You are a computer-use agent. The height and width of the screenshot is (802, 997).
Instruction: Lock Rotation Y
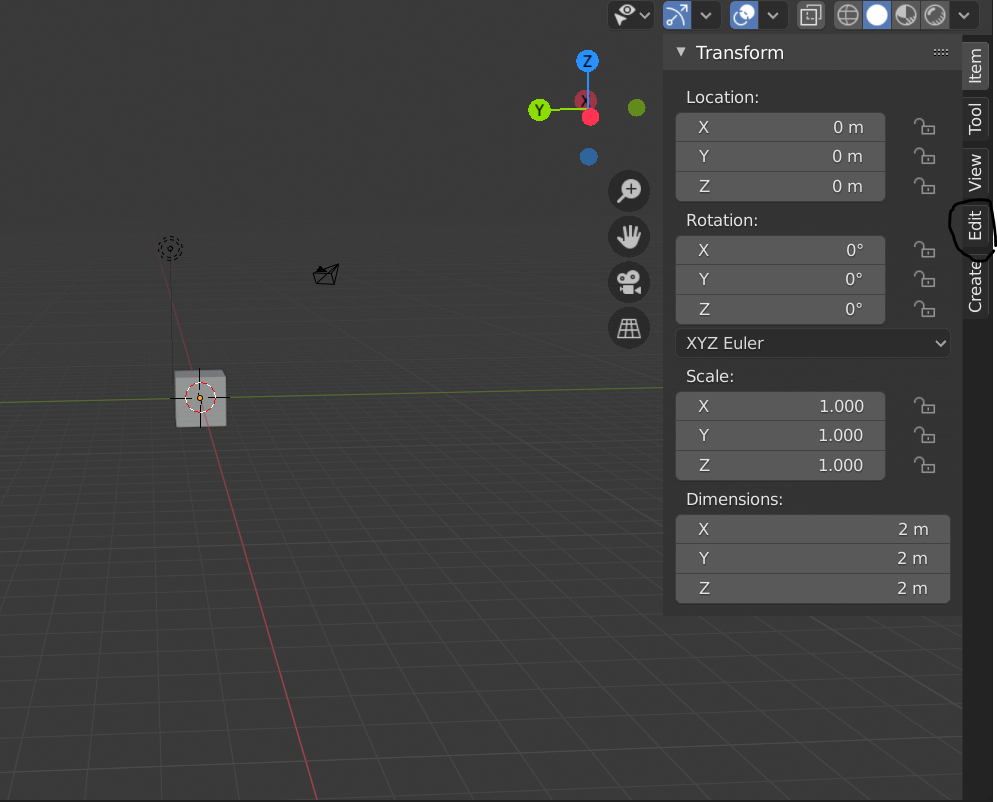[925, 279]
